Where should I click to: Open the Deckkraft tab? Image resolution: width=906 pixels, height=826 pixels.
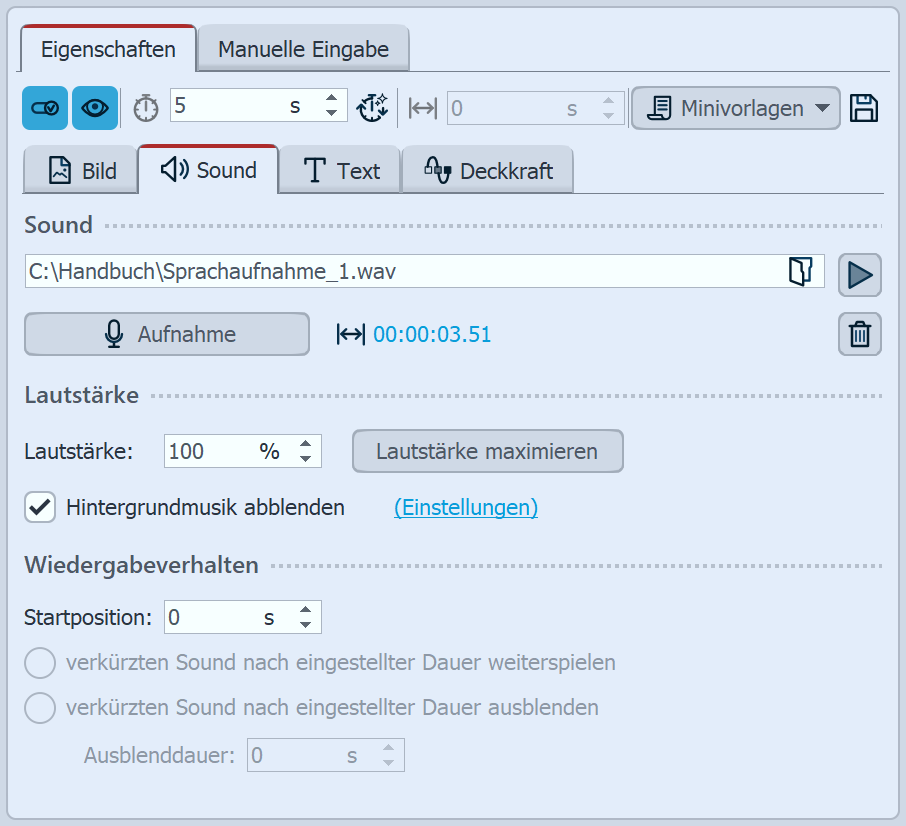[x=487, y=171]
